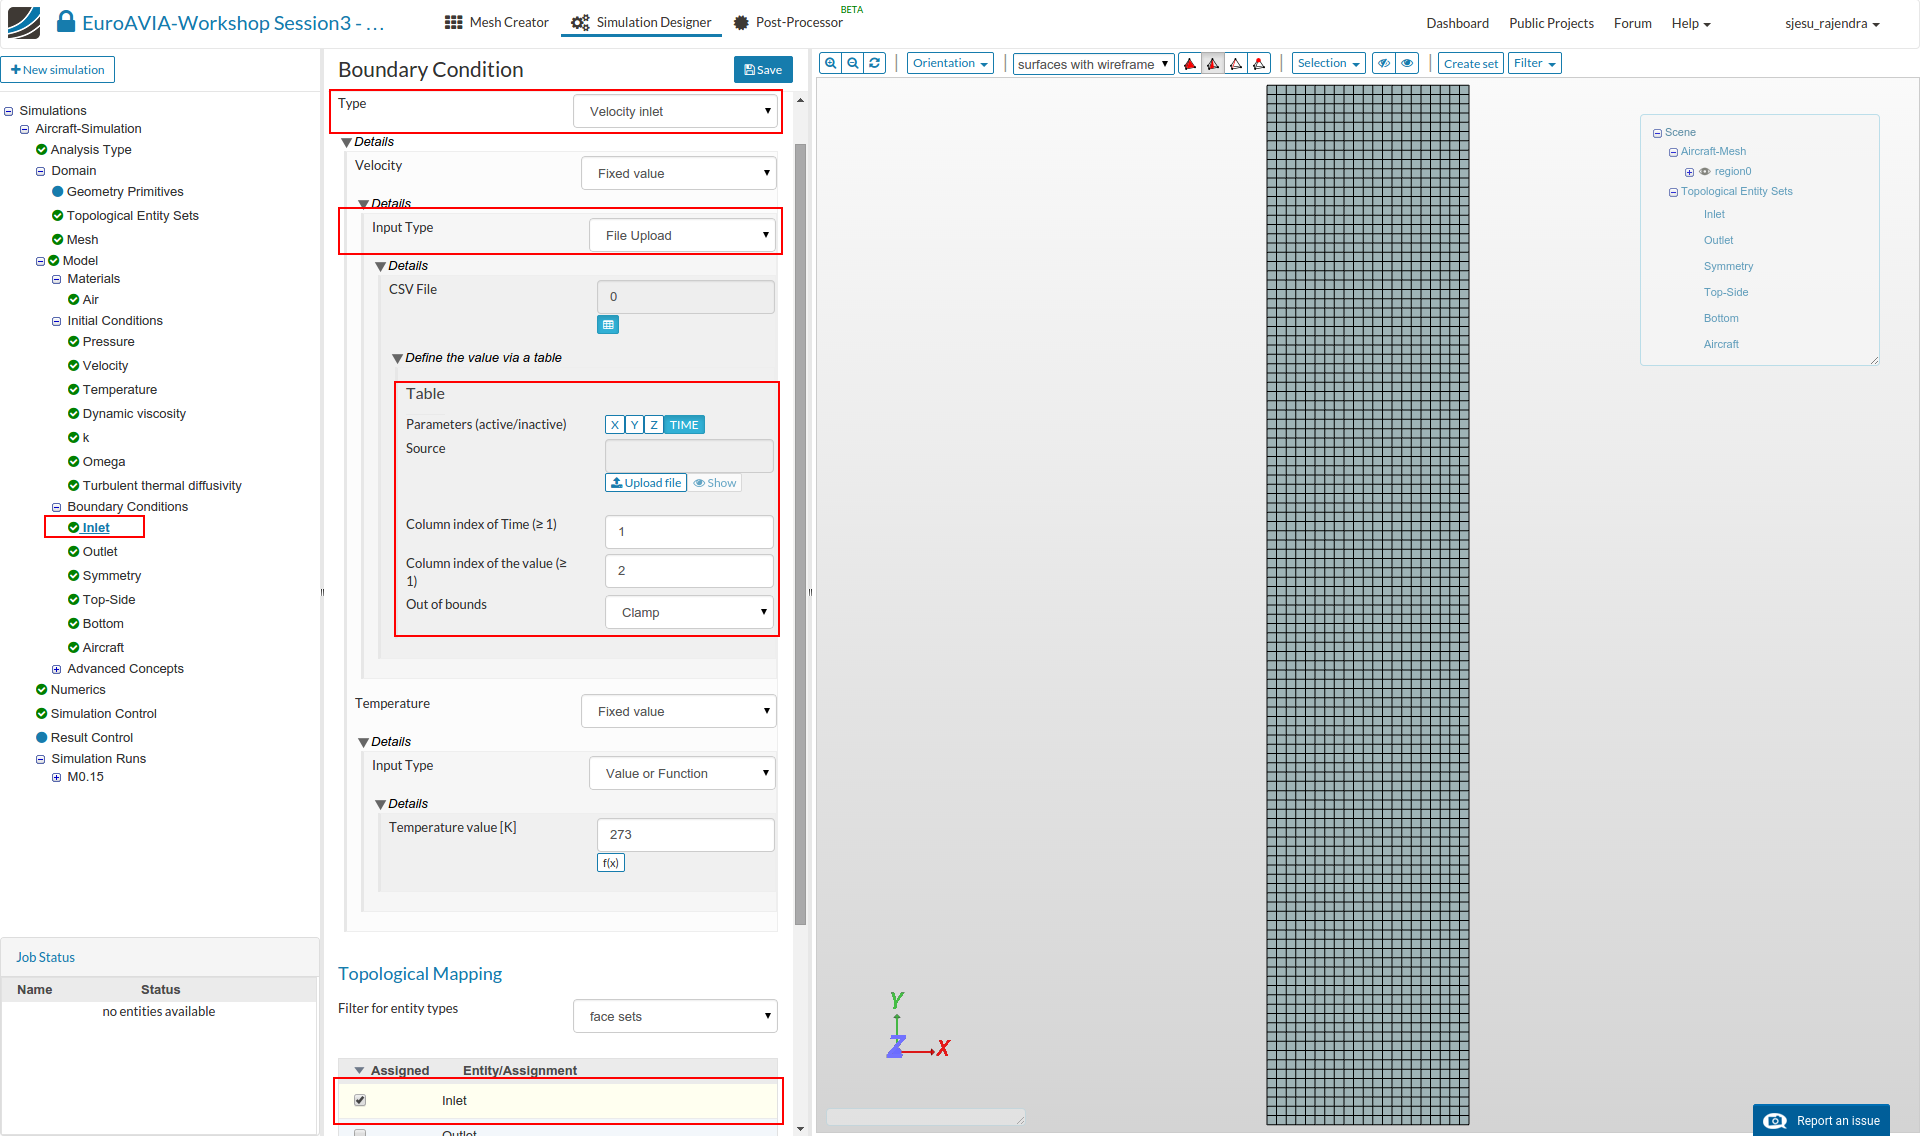The height and width of the screenshot is (1136, 1920).
Task: Click the hide selection eye icon
Action: (1384, 63)
